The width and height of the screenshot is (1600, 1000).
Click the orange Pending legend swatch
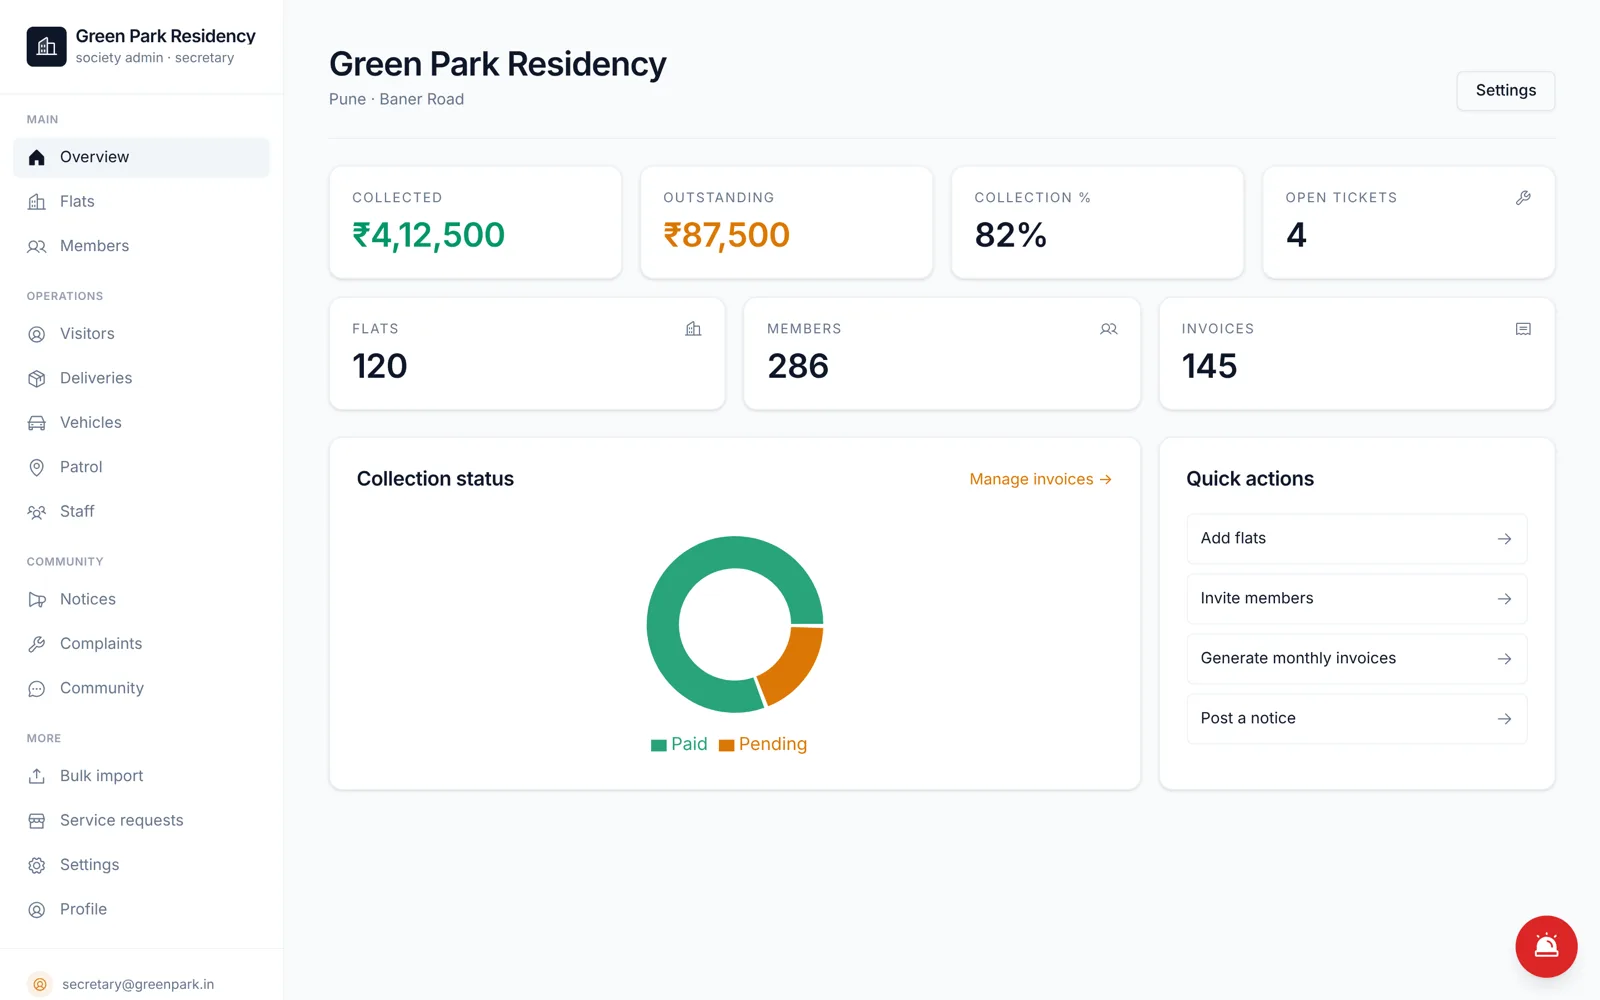pos(727,745)
